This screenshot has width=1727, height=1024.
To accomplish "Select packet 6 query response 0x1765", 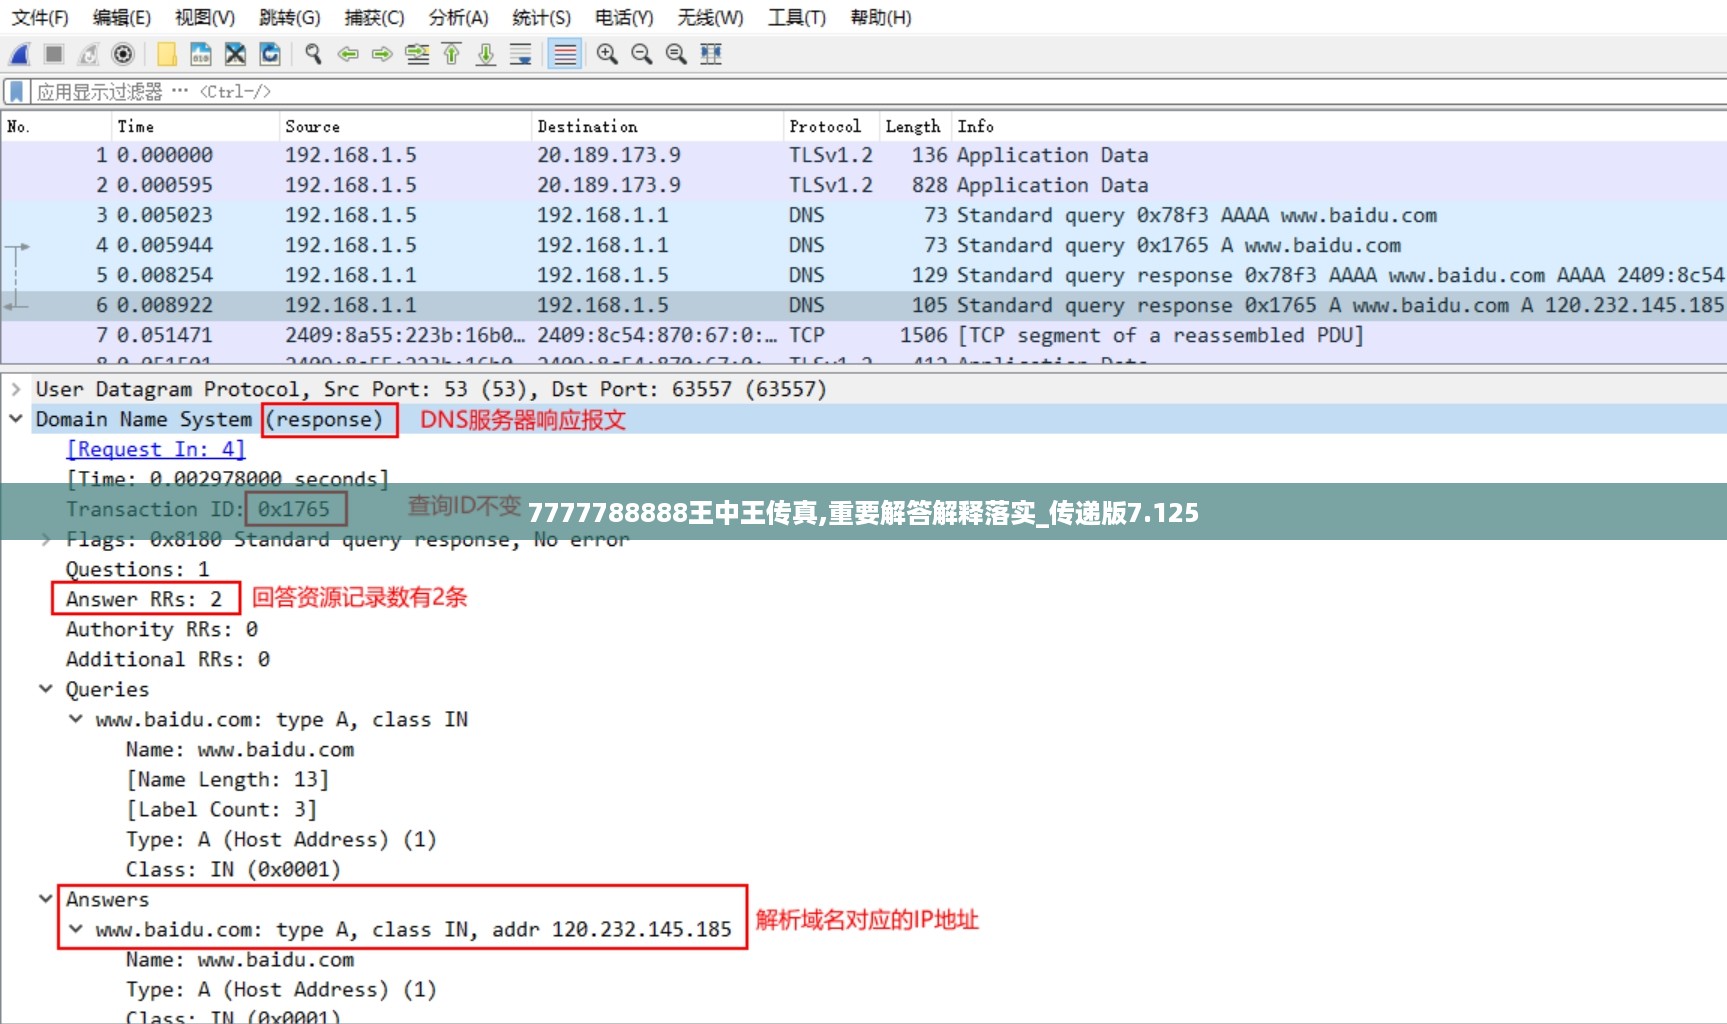I will click(x=864, y=305).
